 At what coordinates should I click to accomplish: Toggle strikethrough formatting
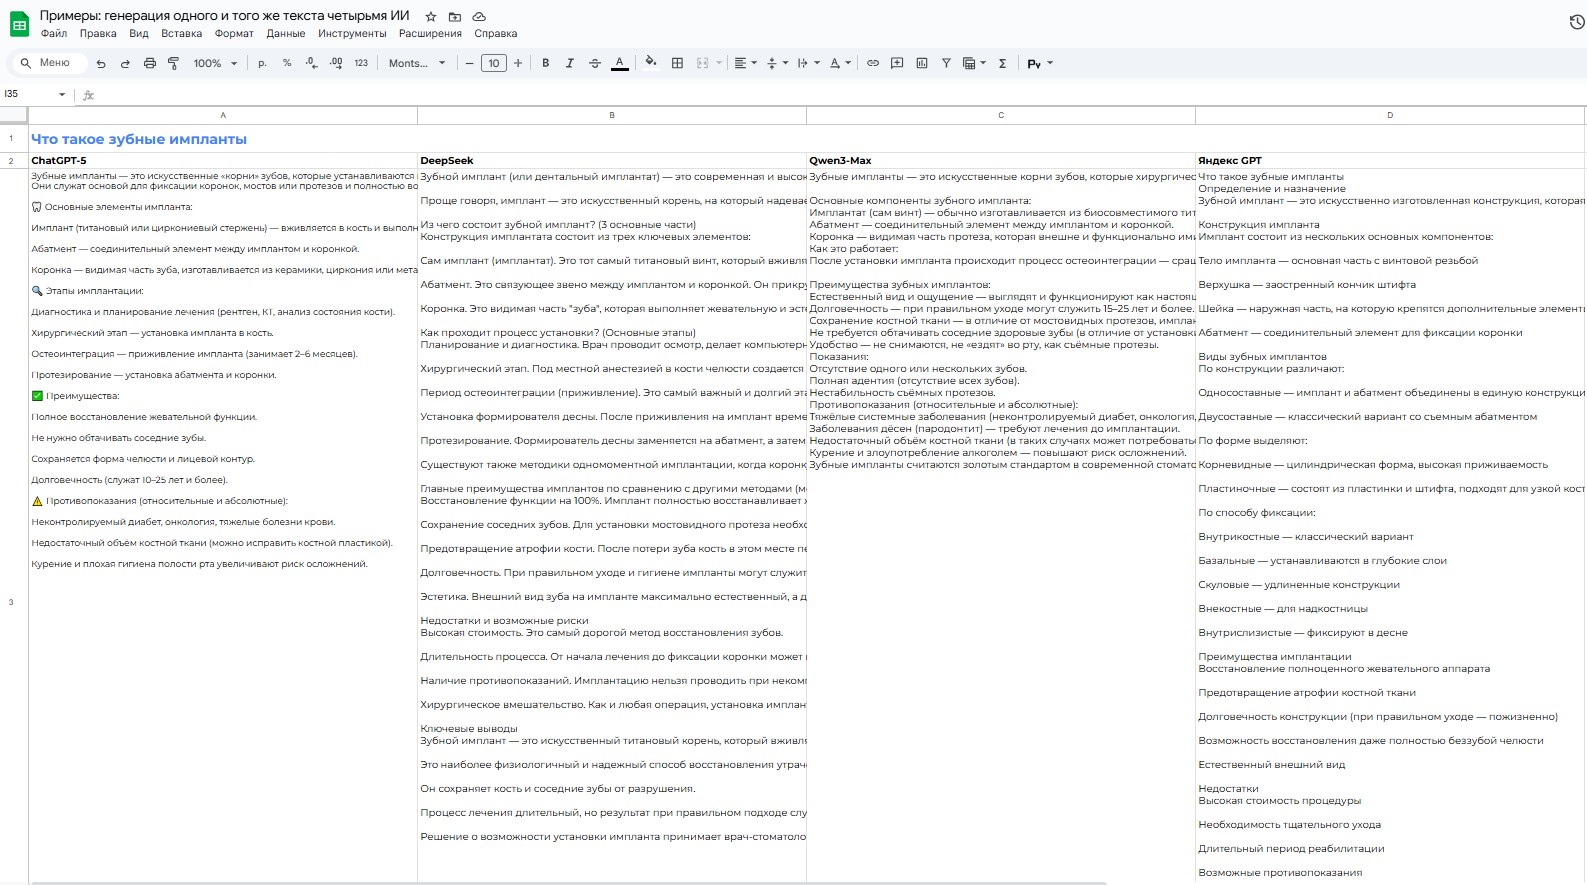(x=594, y=63)
